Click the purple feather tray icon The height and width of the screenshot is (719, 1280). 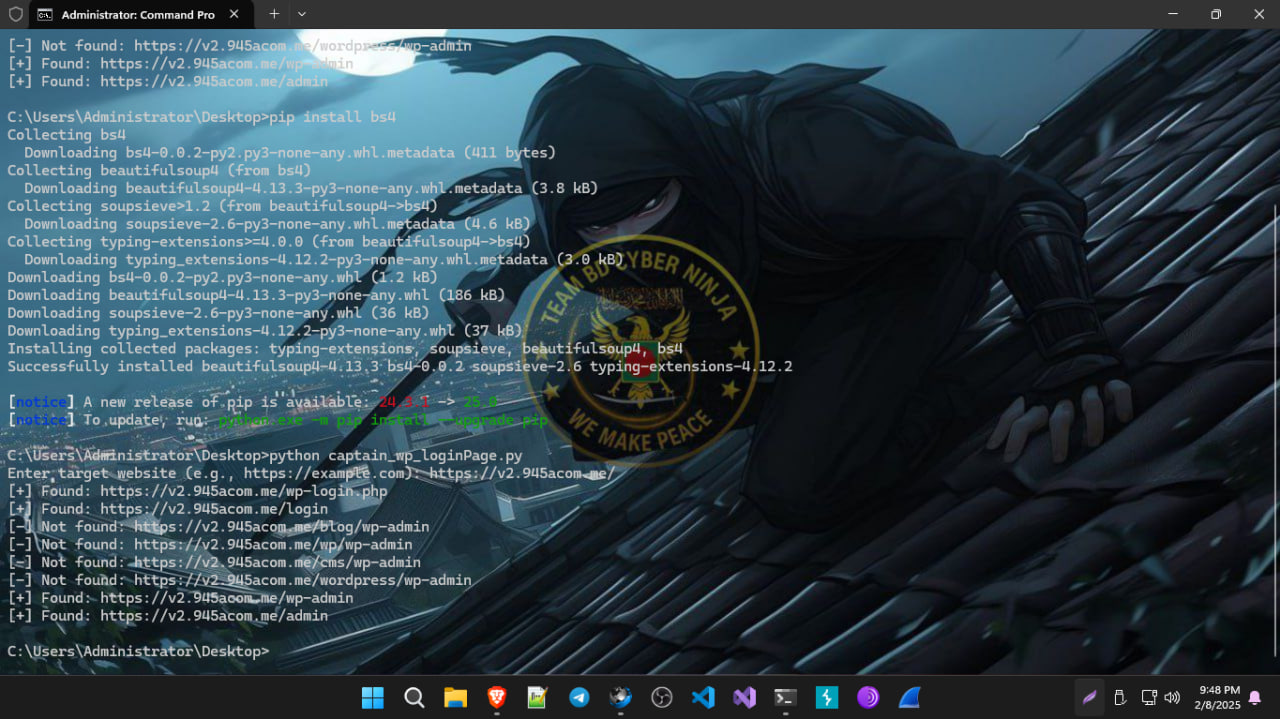[x=1090, y=697]
